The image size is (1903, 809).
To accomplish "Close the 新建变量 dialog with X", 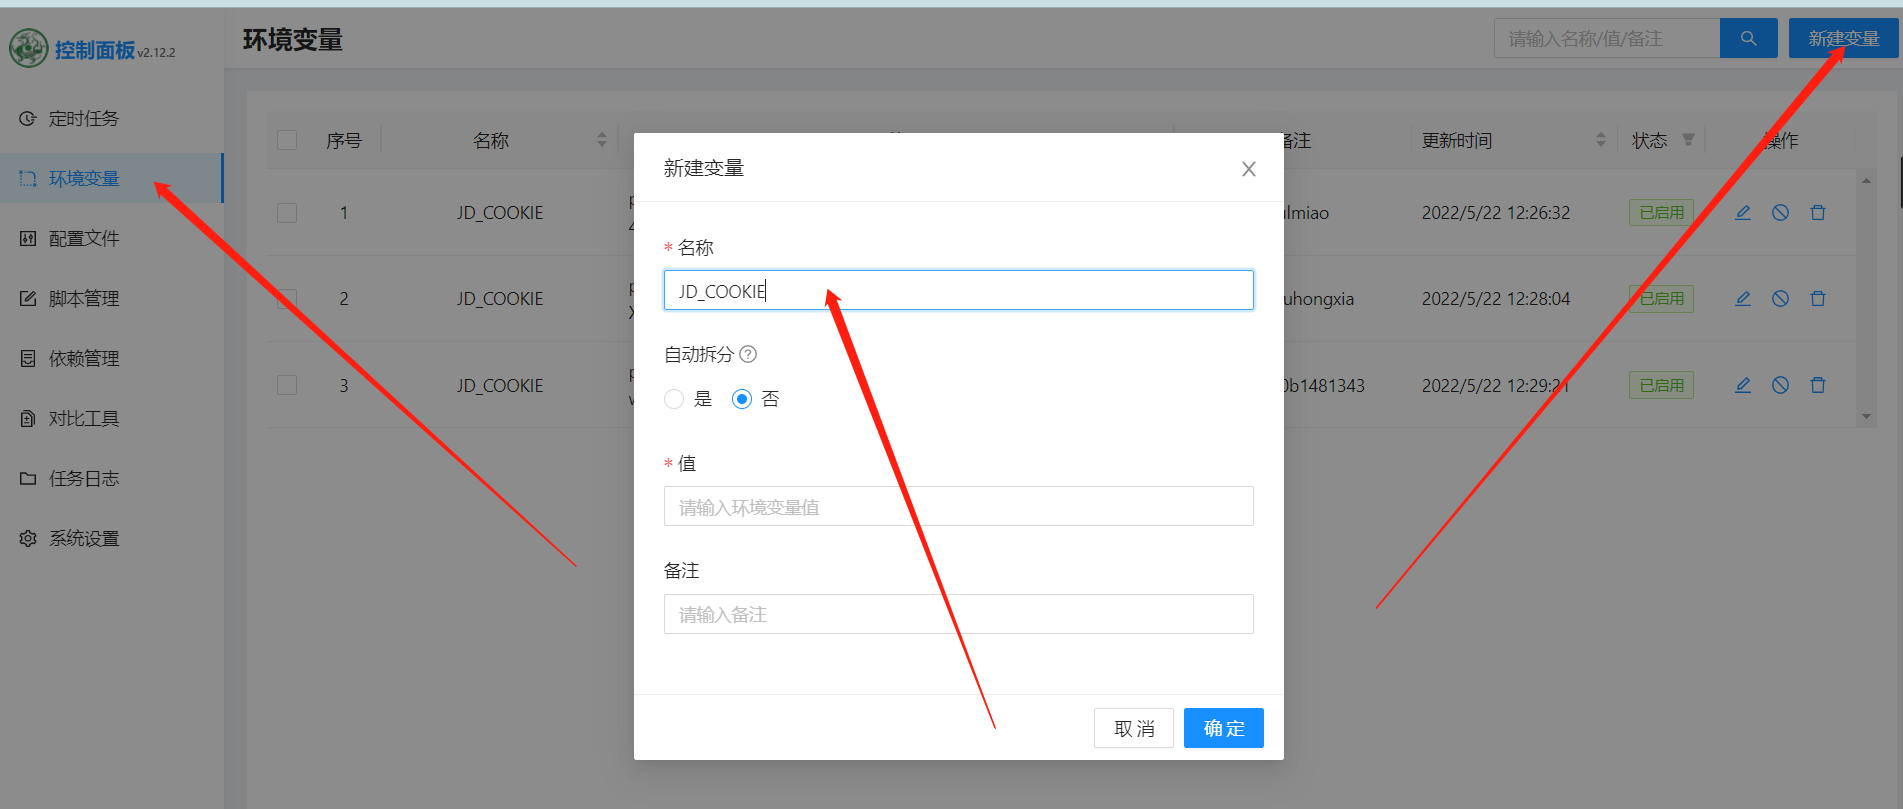I will tap(1248, 169).
